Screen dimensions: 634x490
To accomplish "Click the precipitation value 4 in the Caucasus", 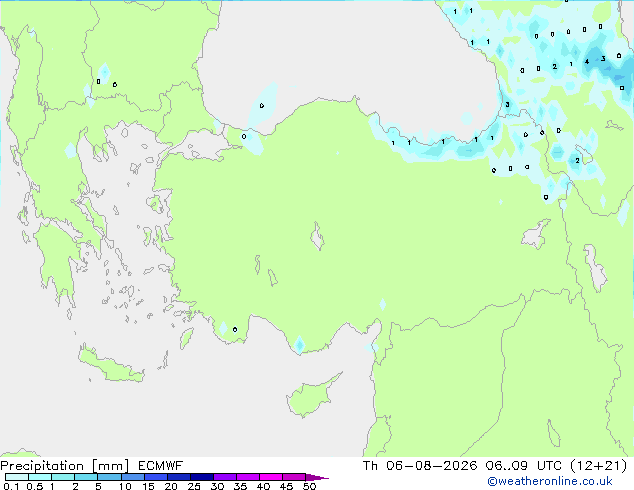I will pyautogui.click(x=587, y=61).
